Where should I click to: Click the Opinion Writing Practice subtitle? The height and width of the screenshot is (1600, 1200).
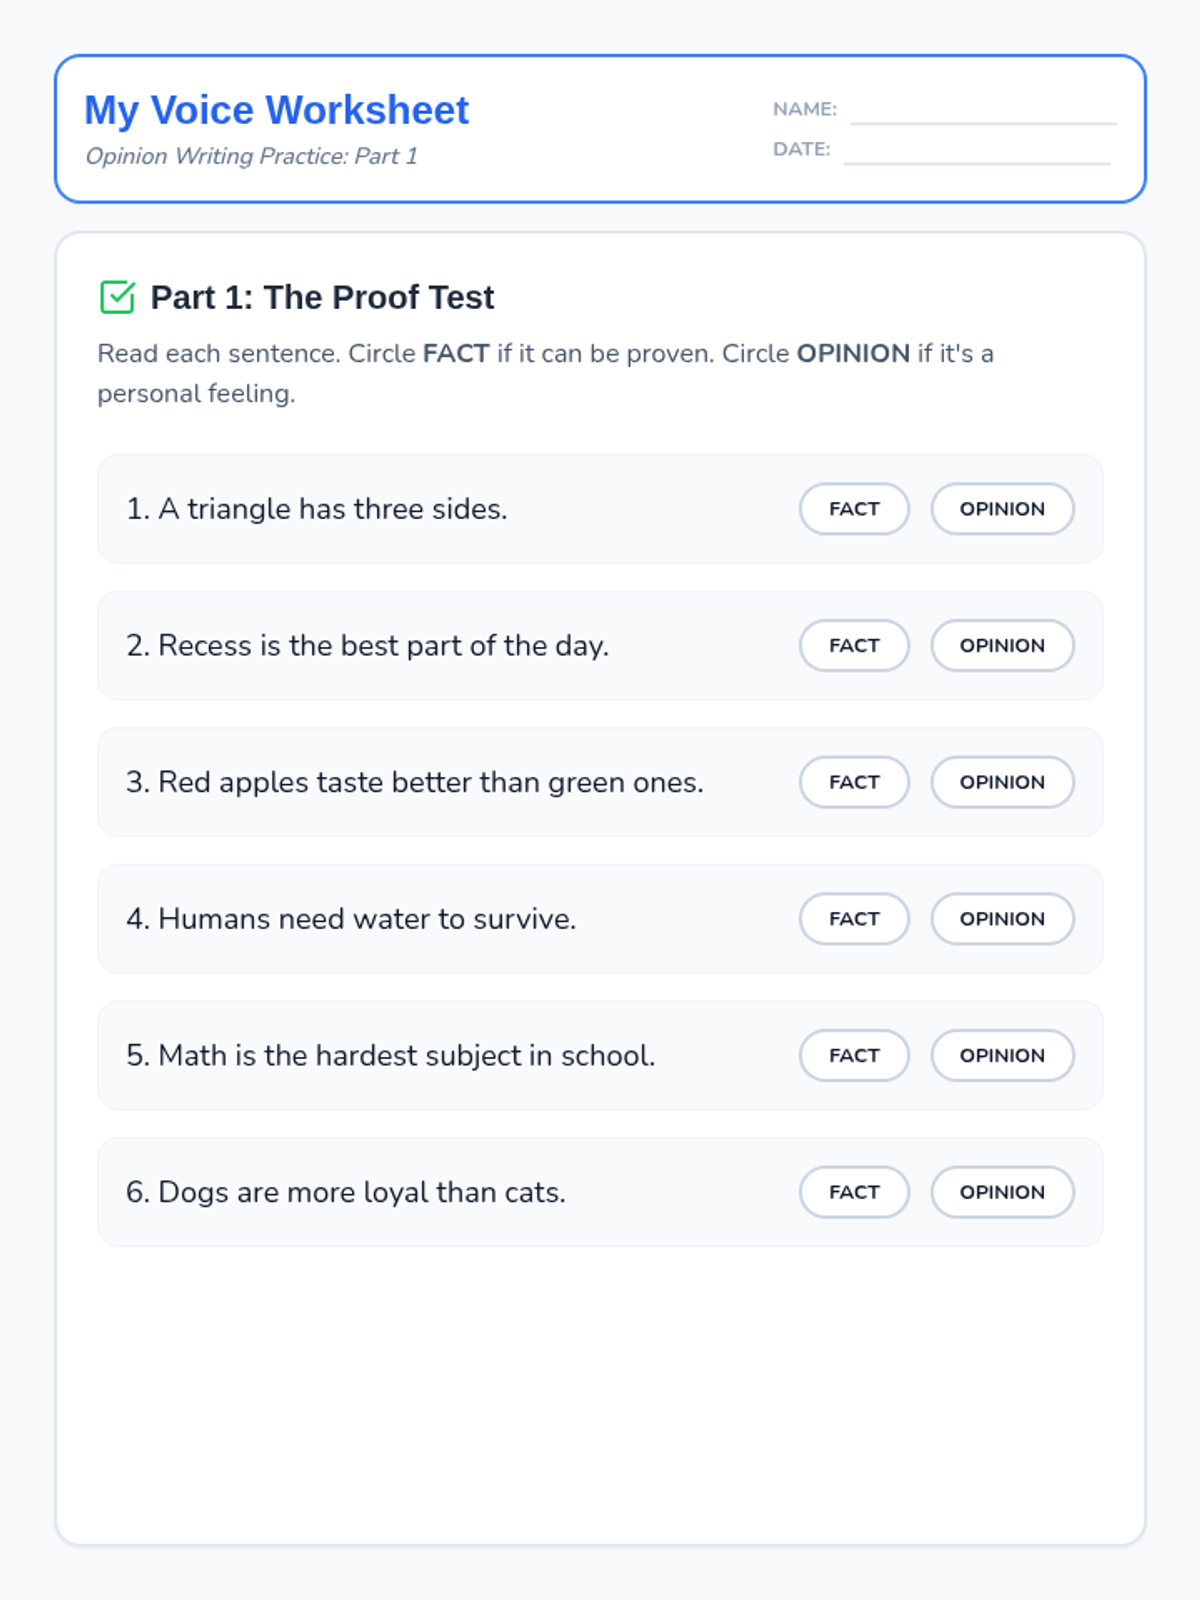click(251, 156)
